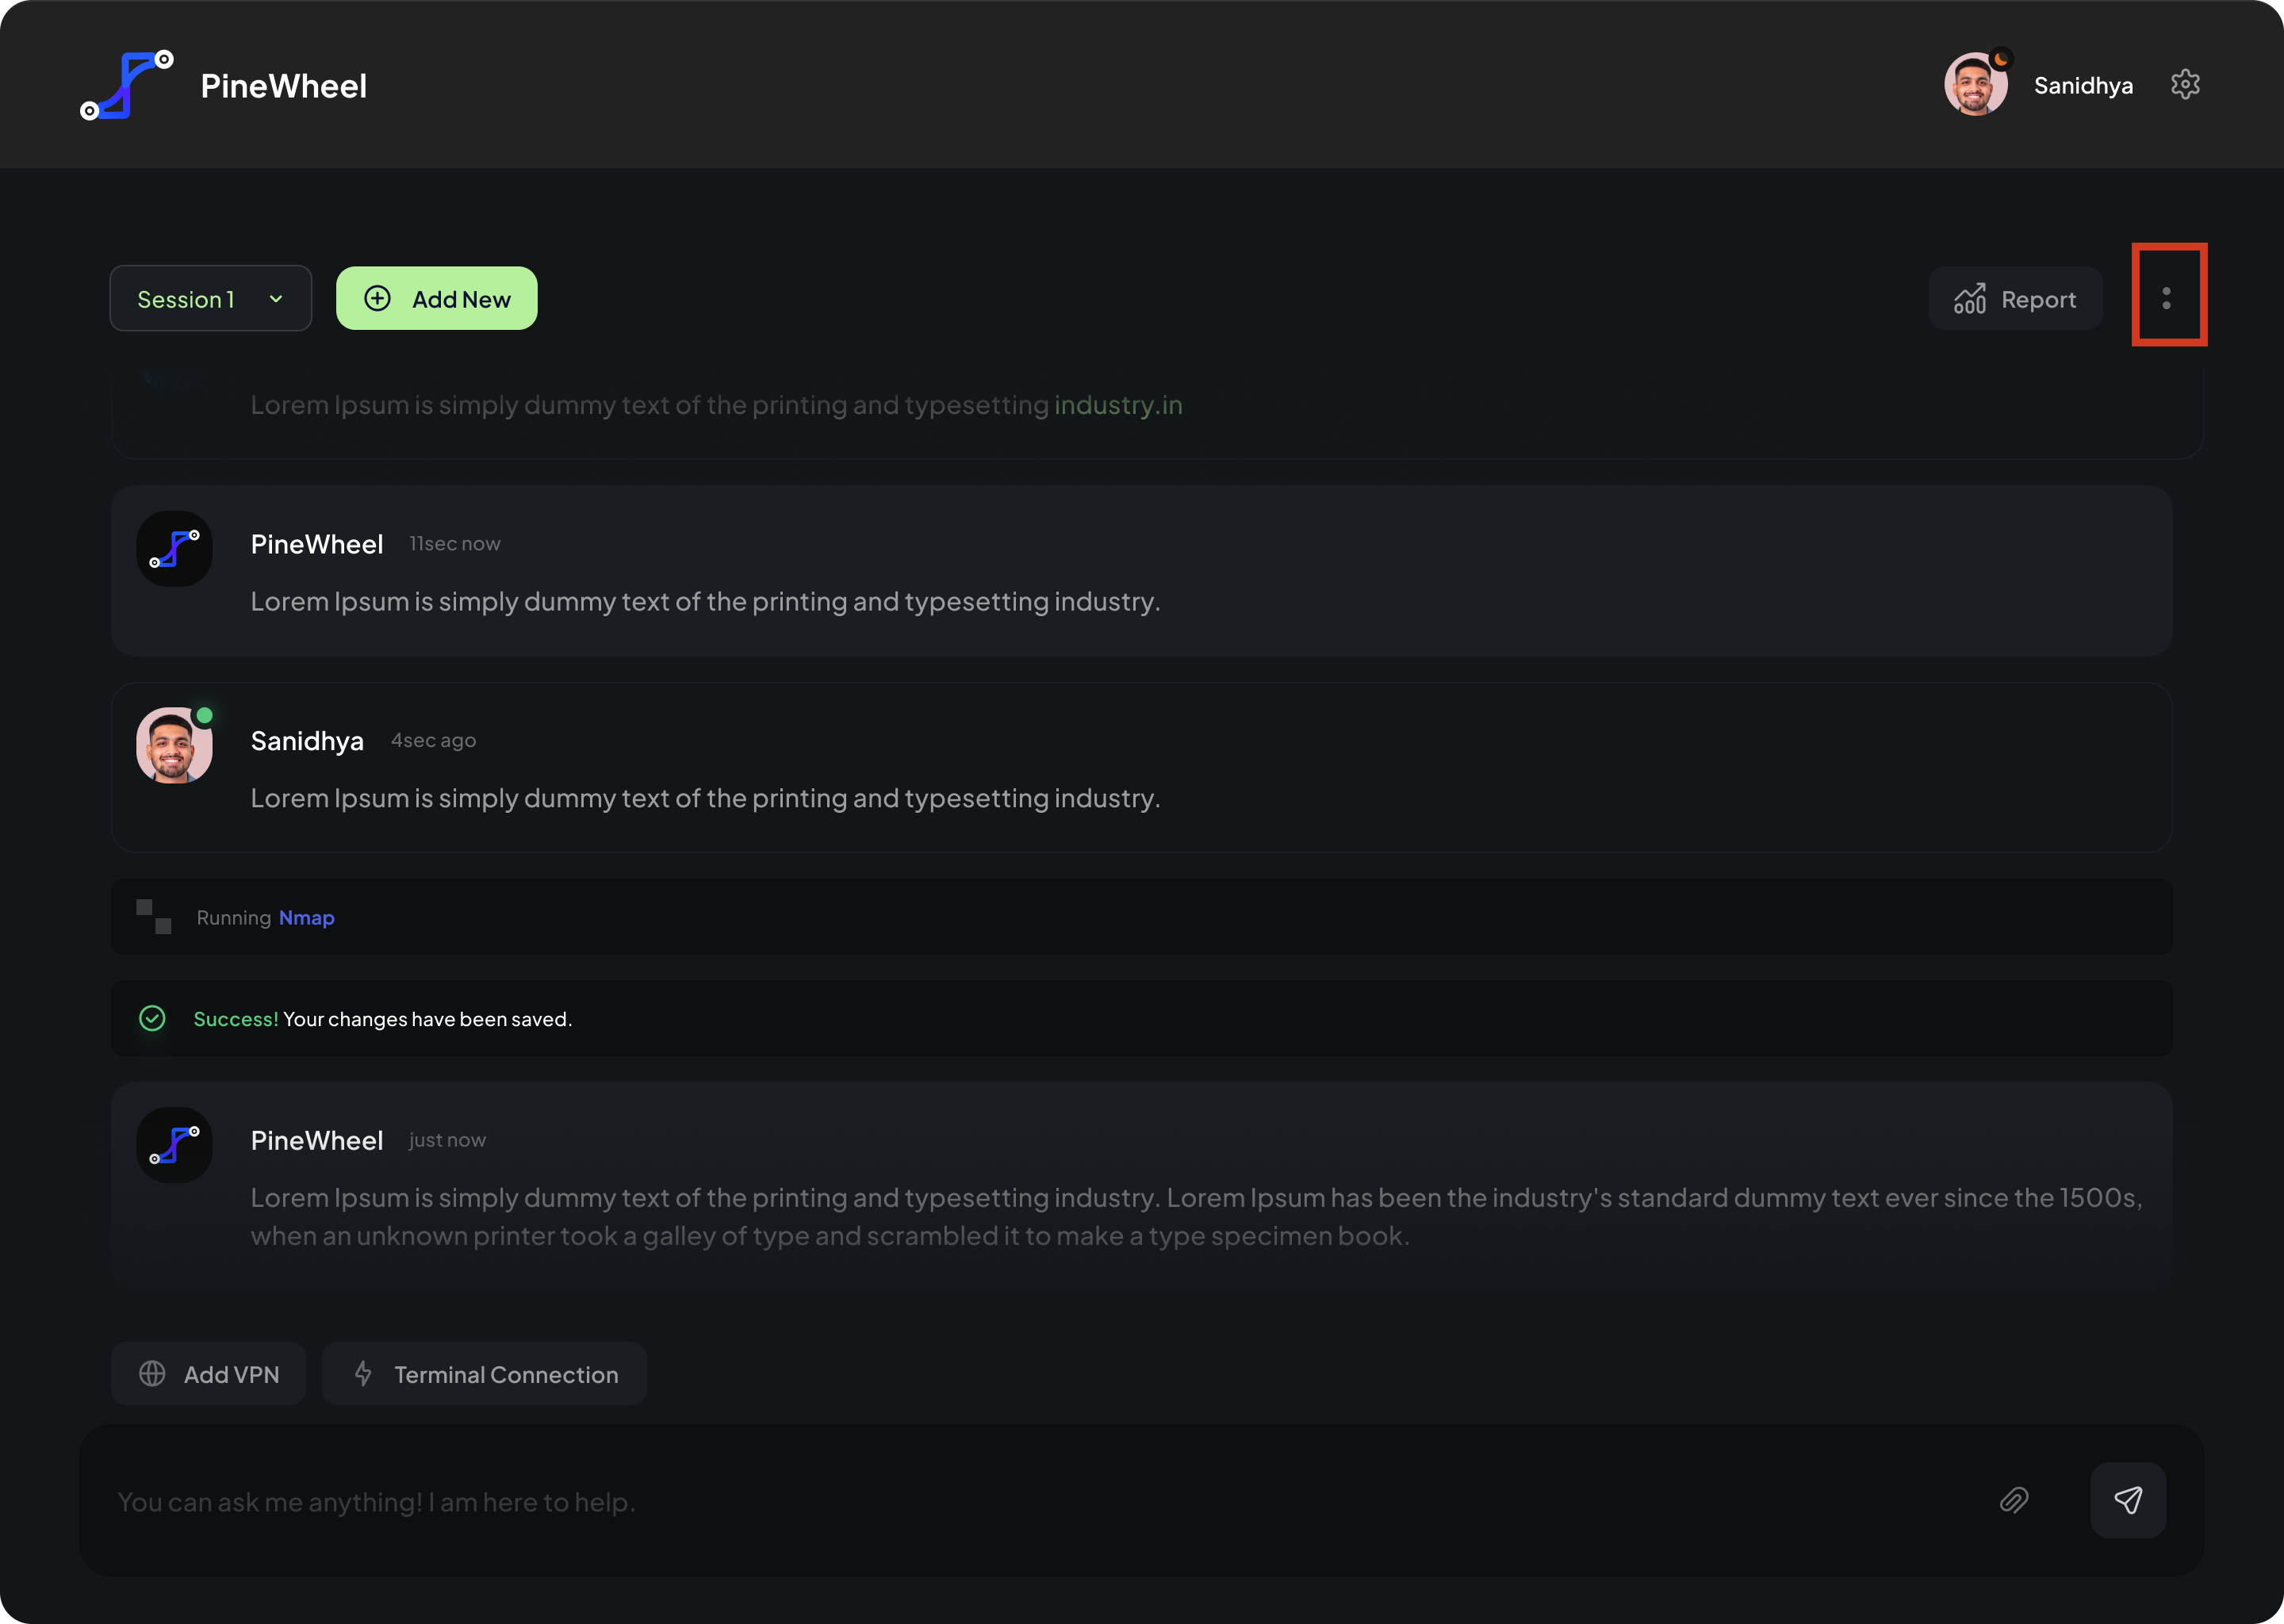Click the Add VPN button
This screenshot has width=2284, height=1624.
tap(208, 1374)
